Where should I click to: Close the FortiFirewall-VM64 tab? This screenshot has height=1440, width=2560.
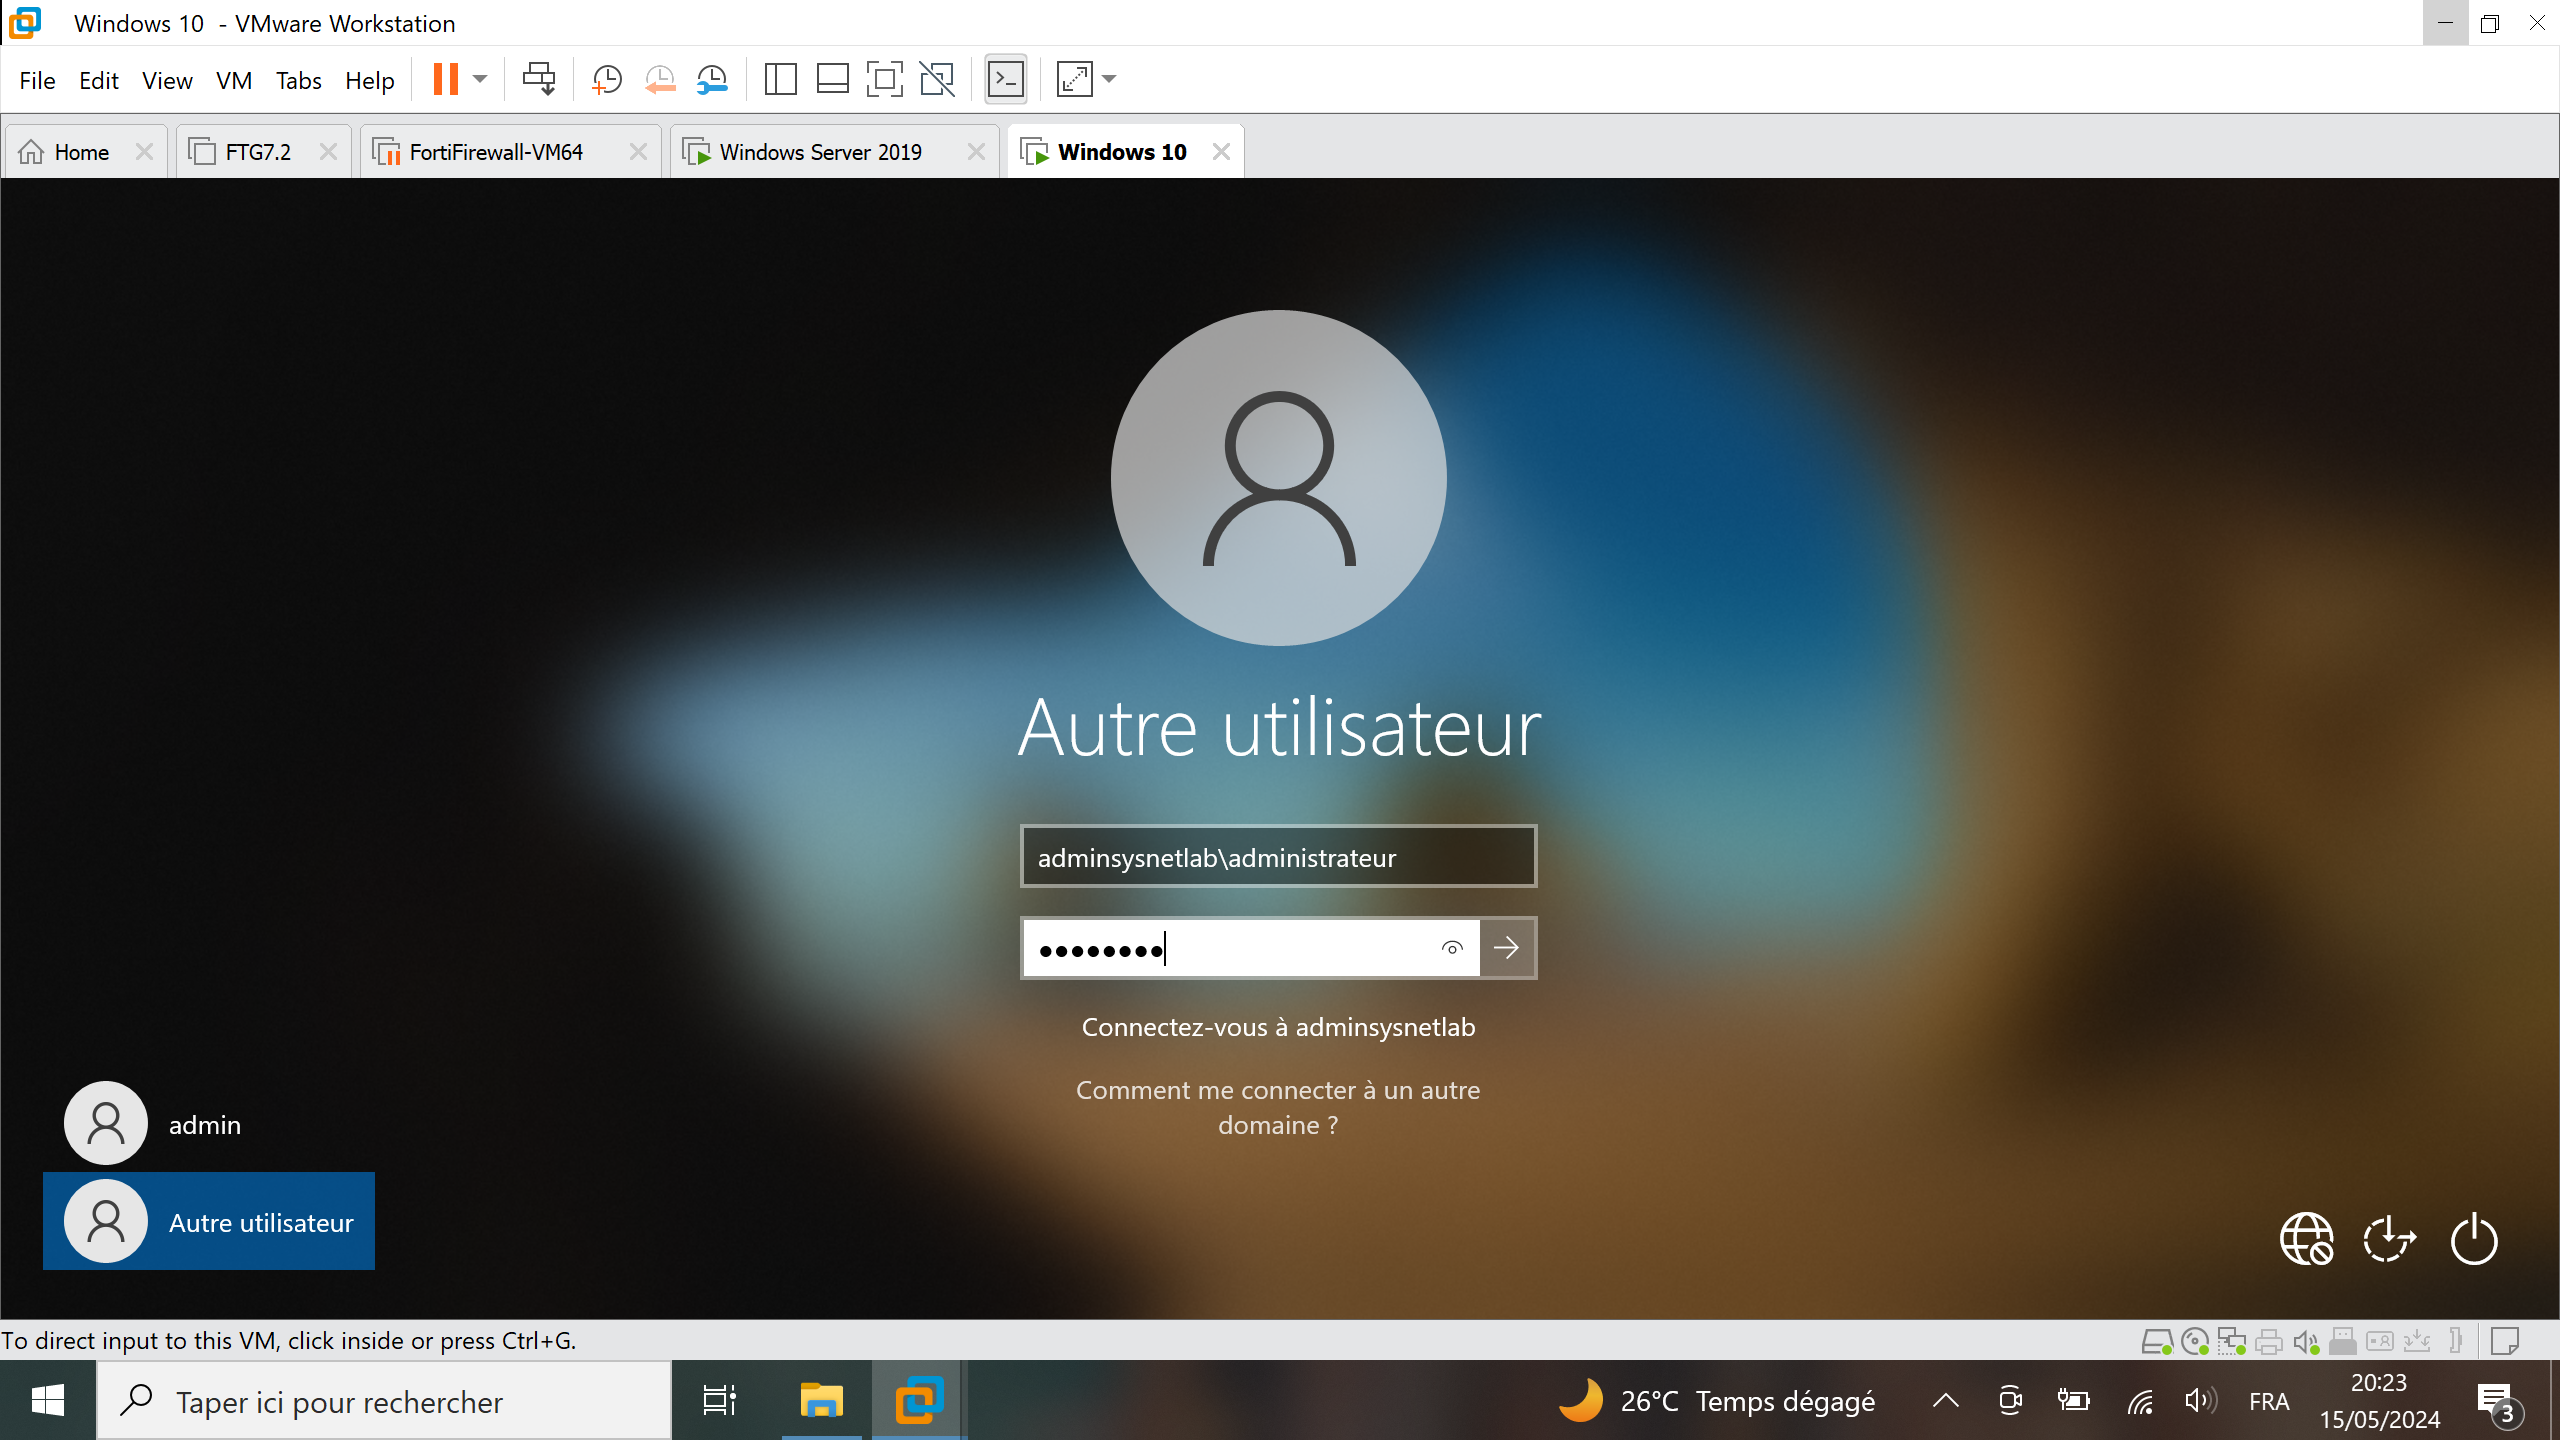pos(638,151)
